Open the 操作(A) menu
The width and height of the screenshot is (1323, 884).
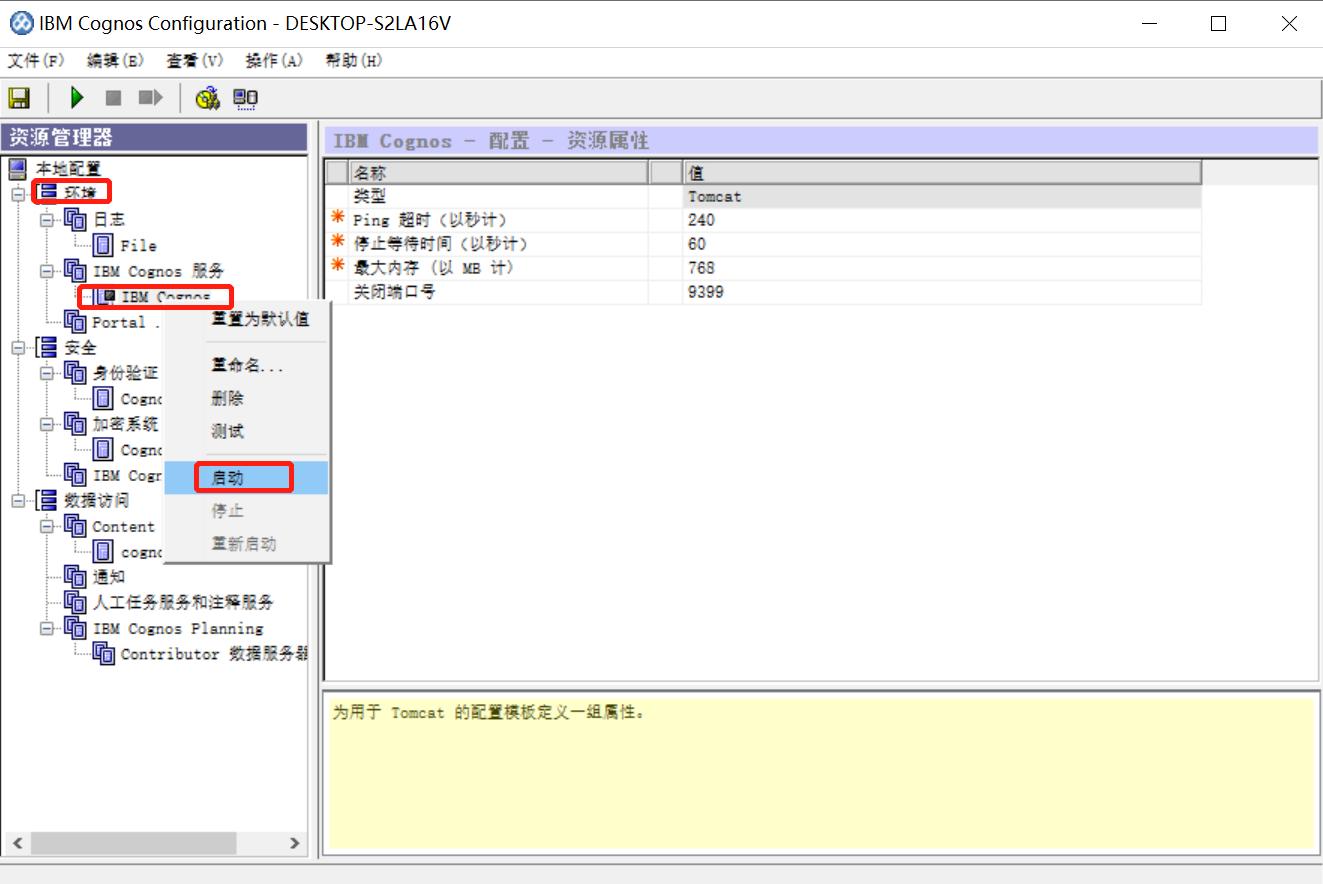coord(274,61)
